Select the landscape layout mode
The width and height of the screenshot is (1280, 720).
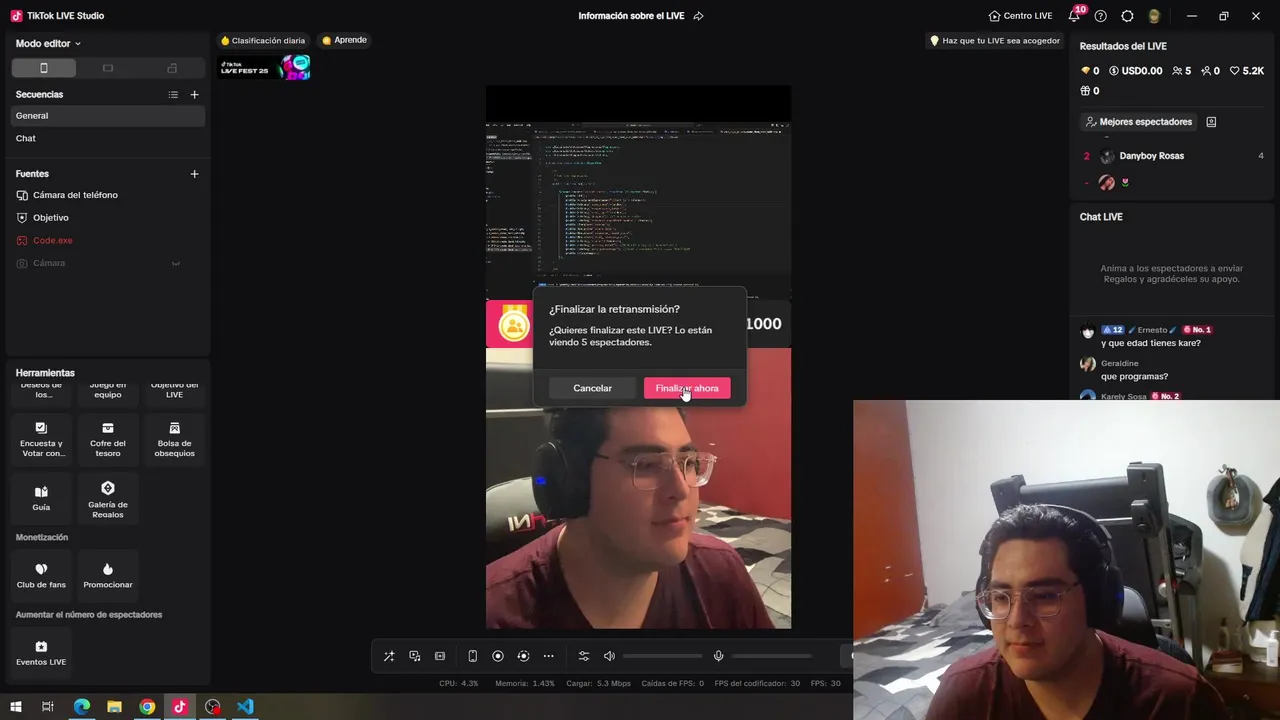(x=108, y=68)
